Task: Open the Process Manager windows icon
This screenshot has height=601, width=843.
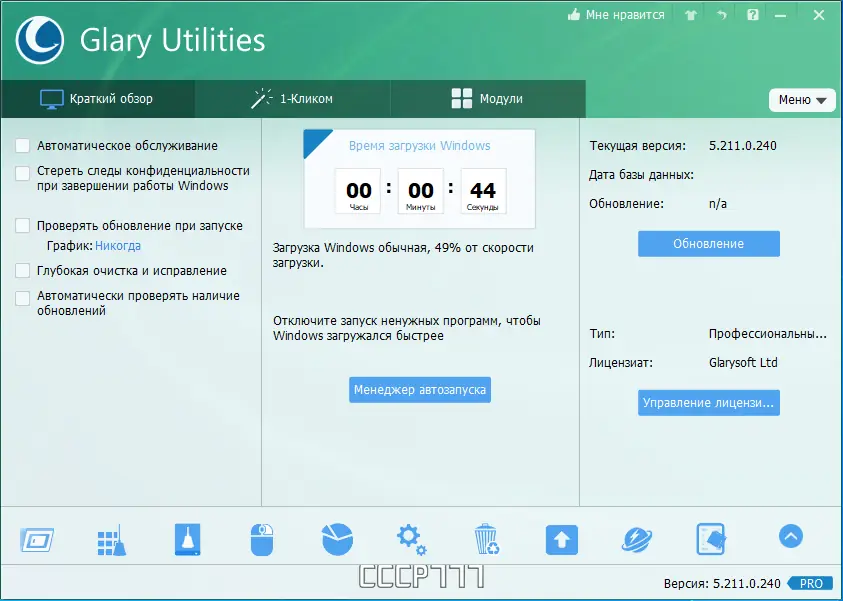Action: coord(35,537)
